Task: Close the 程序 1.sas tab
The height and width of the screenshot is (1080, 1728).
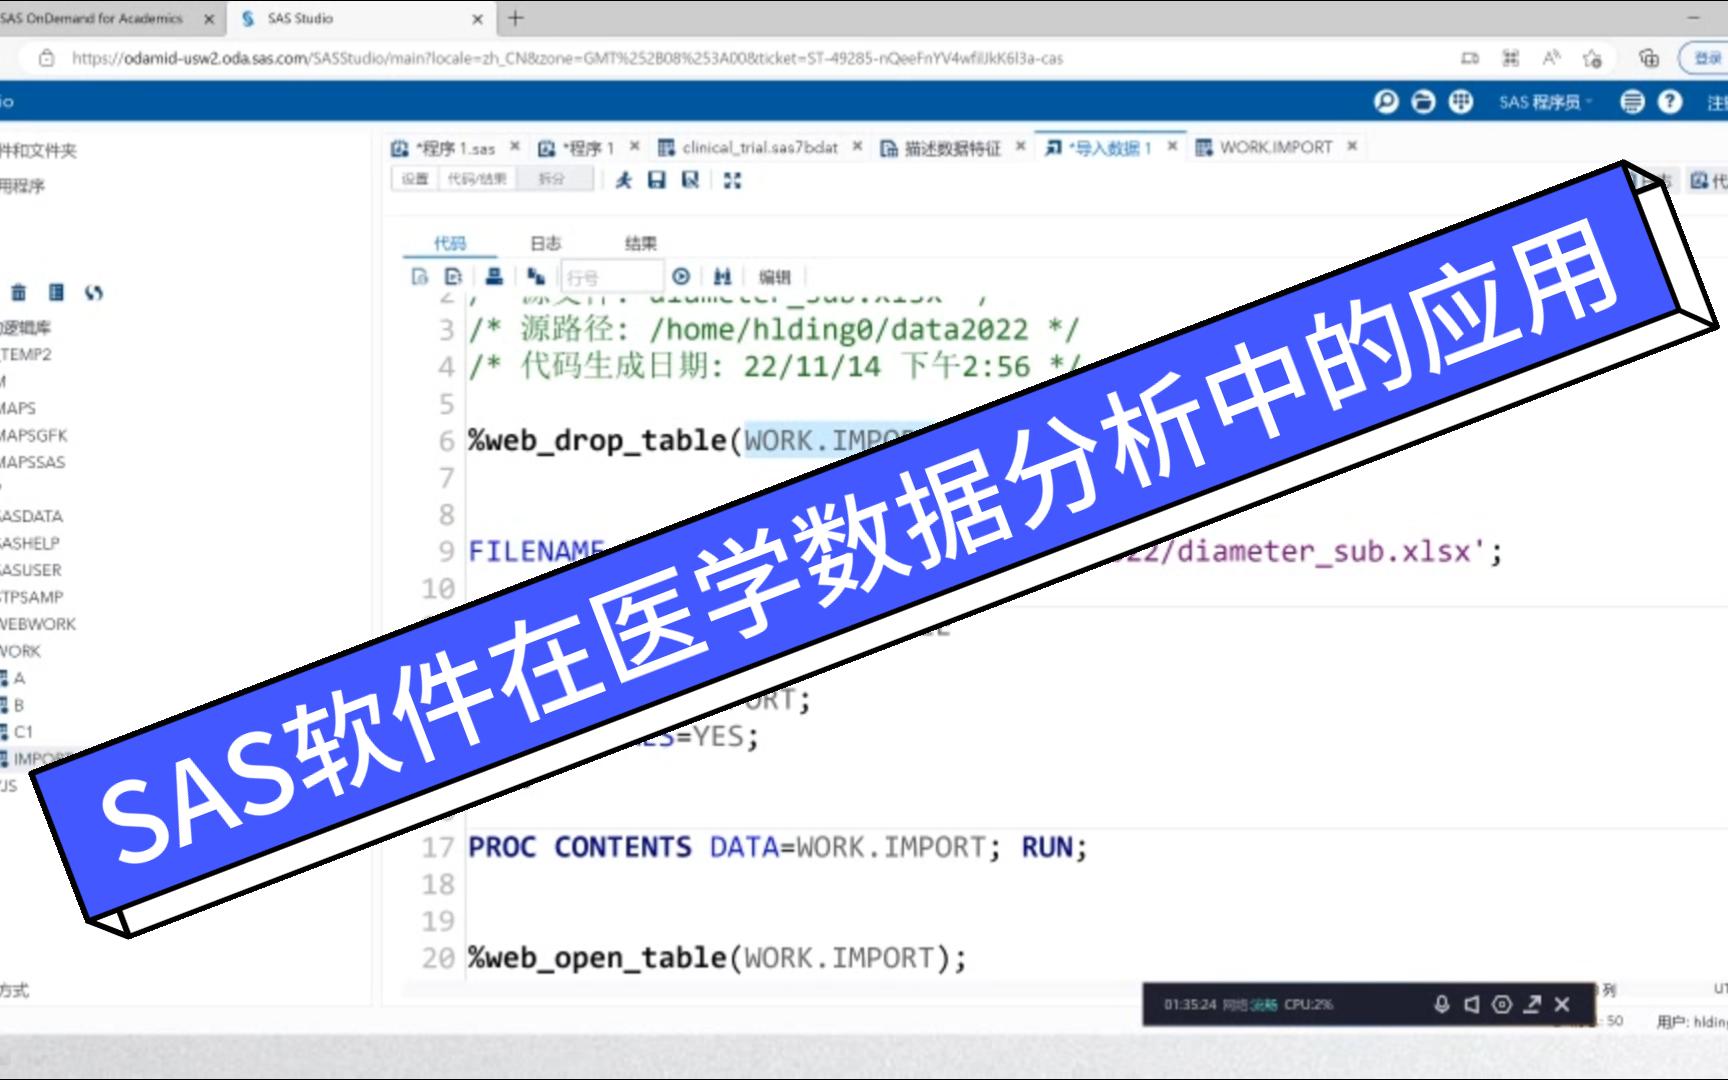Action: pos(515,146)
